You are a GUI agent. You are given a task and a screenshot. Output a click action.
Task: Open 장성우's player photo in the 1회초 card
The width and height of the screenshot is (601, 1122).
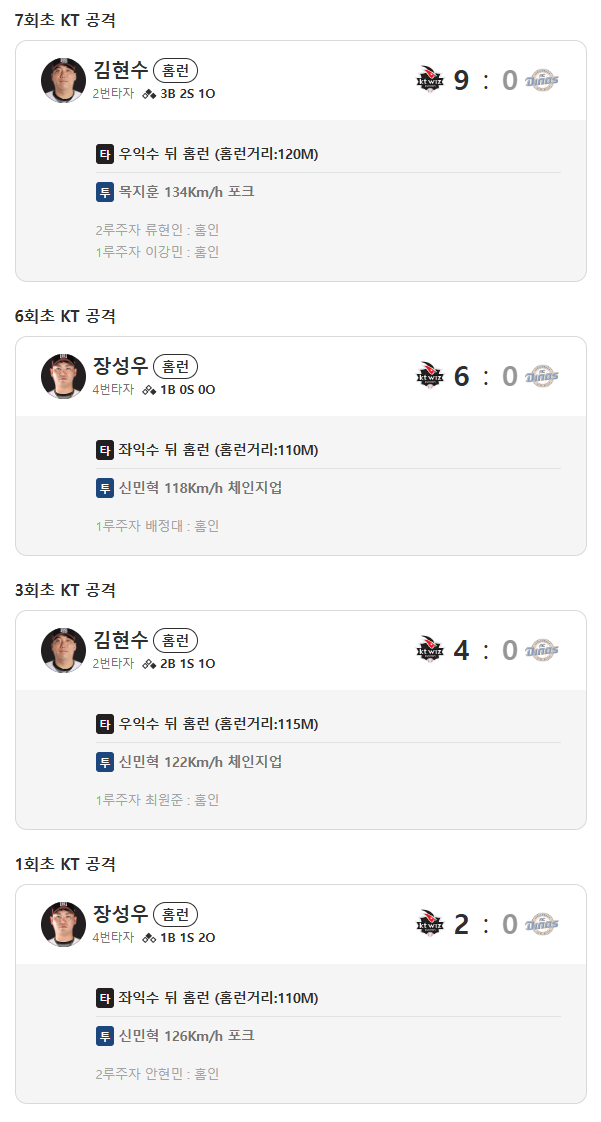tap(63, 924)
